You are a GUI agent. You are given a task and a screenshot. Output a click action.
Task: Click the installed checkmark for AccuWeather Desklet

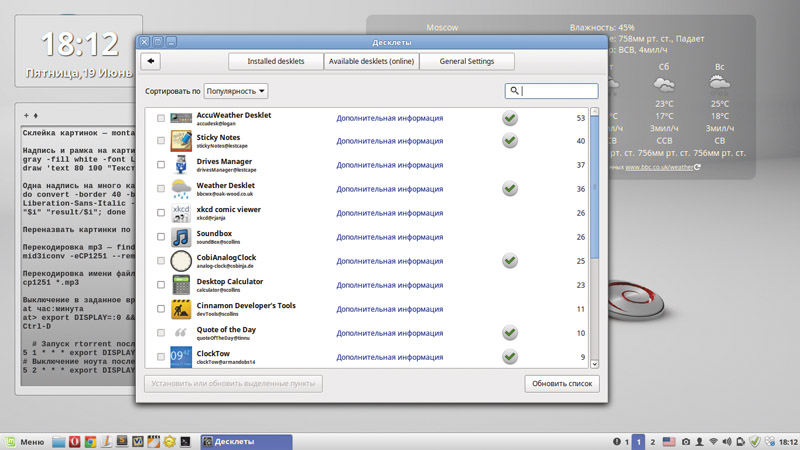510,118
